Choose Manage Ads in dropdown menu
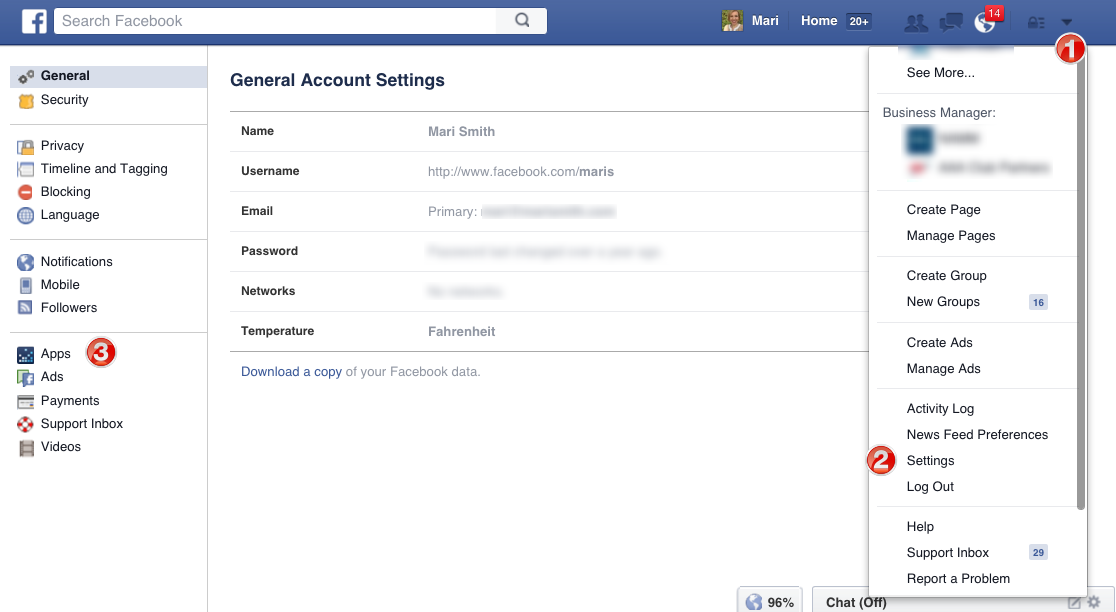The height and width of the screenshot is (612, 1116). pyautogui.click(x=943, y=369)
